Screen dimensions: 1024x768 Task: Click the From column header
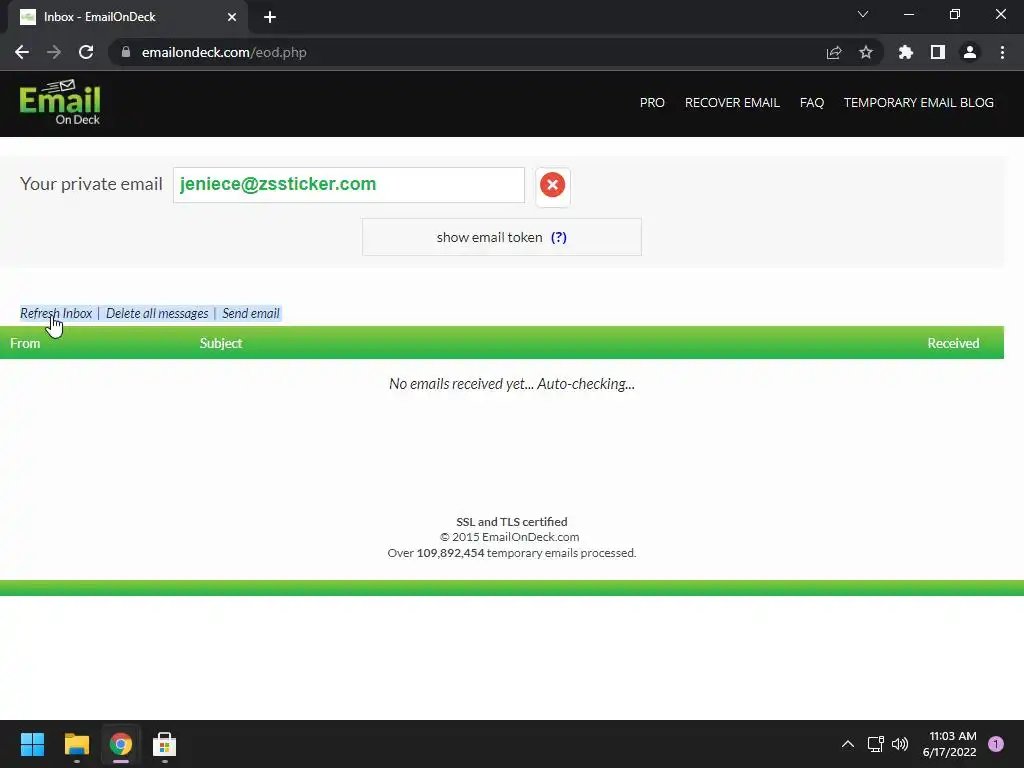(25, 343)
